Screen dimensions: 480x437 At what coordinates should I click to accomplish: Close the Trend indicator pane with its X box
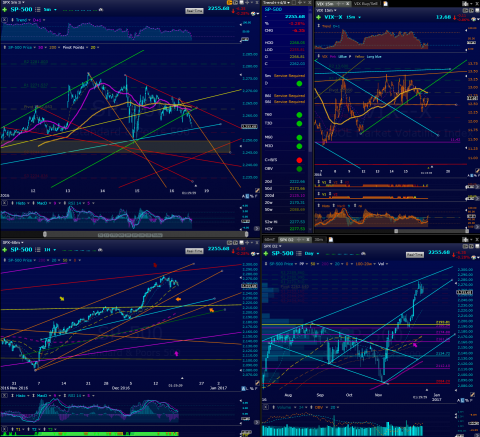pos(4,20)
